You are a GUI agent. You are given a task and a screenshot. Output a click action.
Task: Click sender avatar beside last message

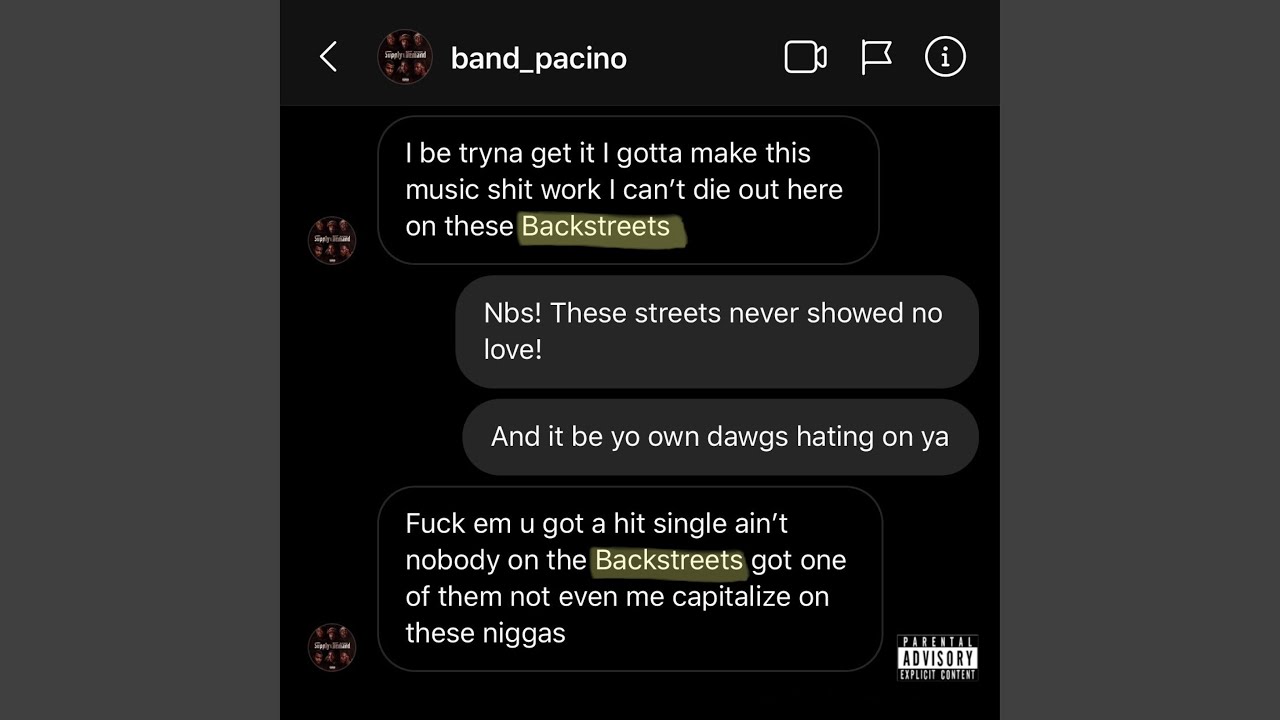[x=332, y=647]
